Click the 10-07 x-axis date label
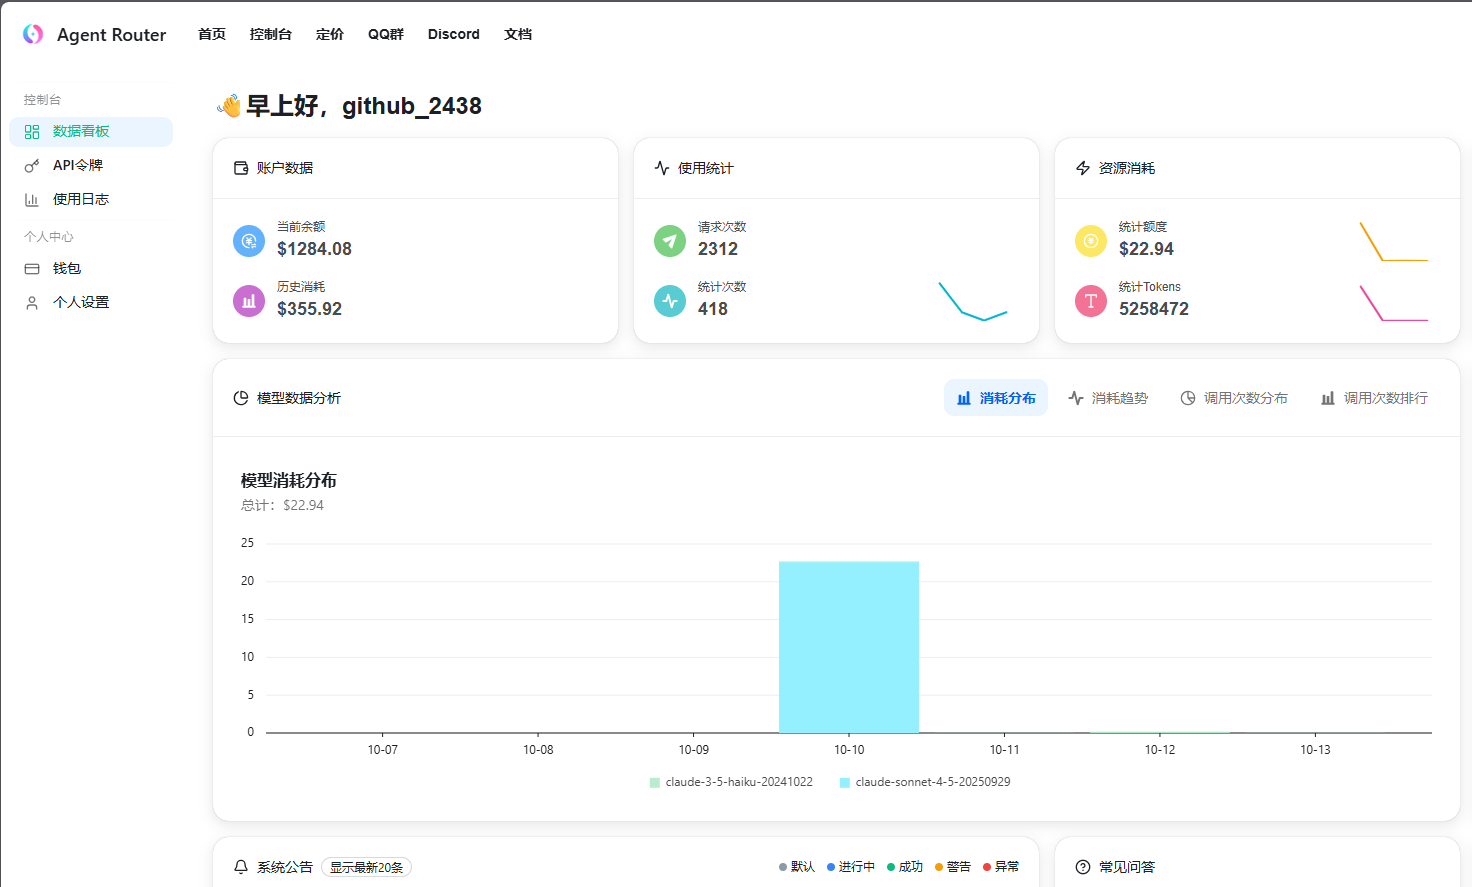1472x887 pixels. point(383,750)
